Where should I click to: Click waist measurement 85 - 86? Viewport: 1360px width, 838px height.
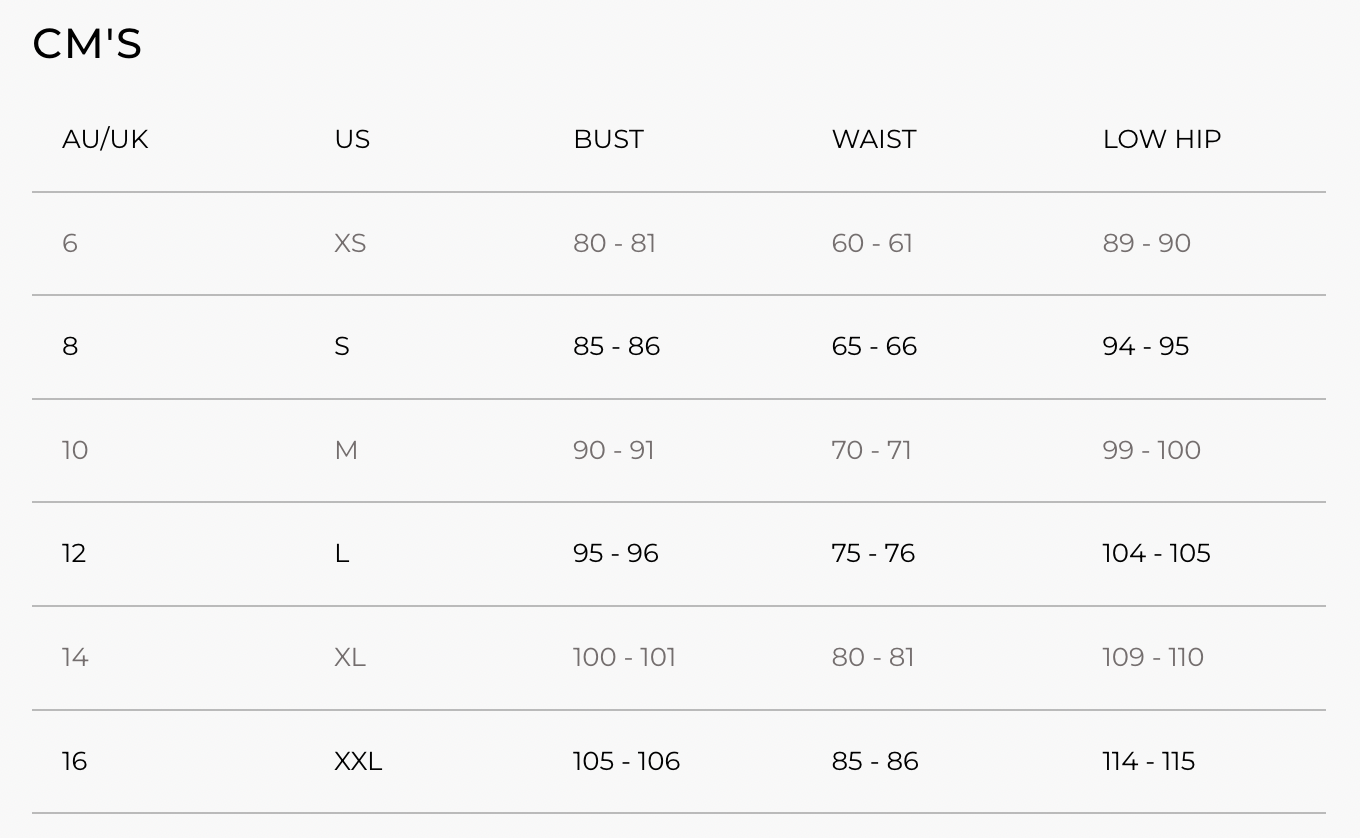tap(874, 761)
